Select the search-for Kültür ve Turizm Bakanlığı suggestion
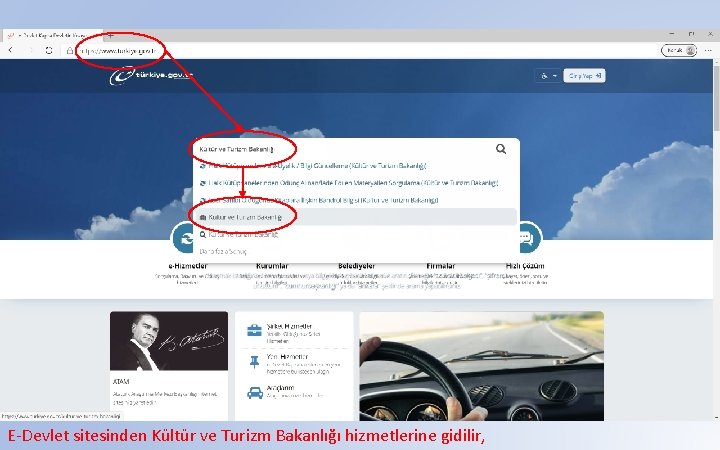 356,235
